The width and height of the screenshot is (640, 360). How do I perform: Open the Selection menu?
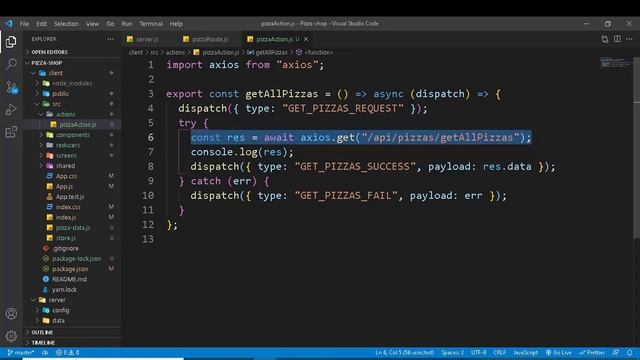pos(67,24)
